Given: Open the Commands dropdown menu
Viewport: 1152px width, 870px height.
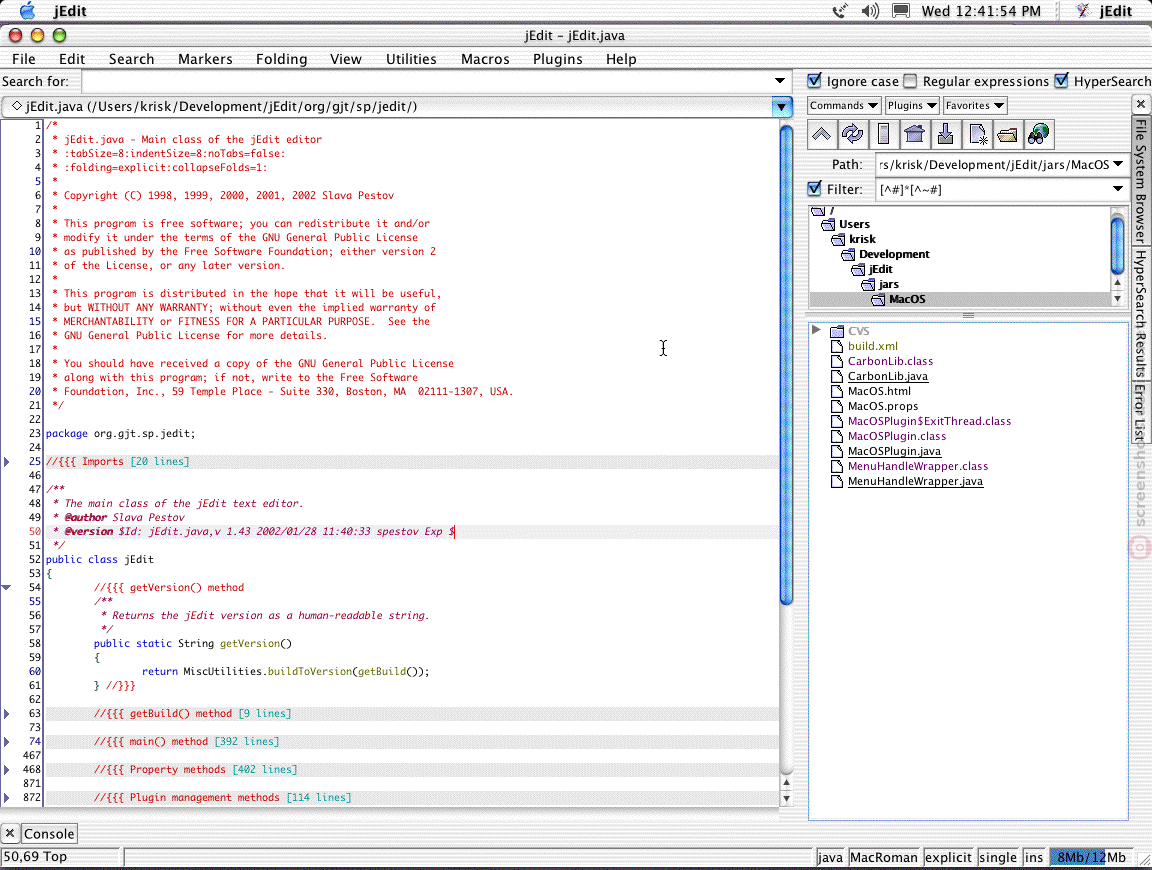Looking at the screenshot, I should (x=843, y=106).
